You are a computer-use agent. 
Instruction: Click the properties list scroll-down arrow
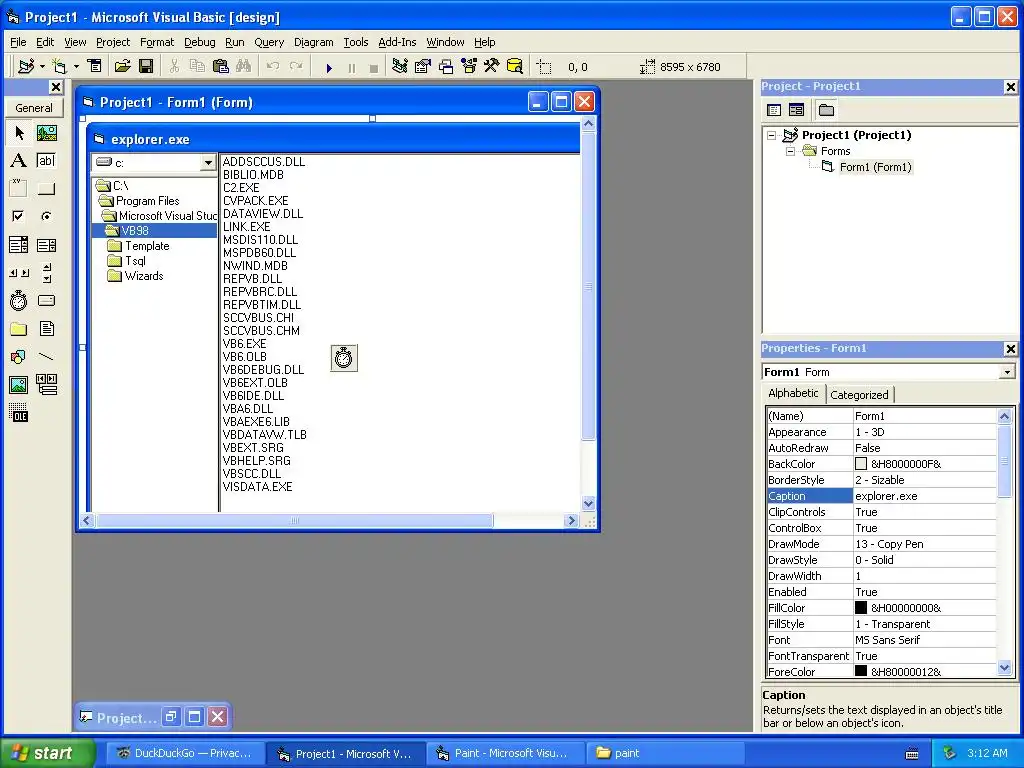click(1004, 668)
